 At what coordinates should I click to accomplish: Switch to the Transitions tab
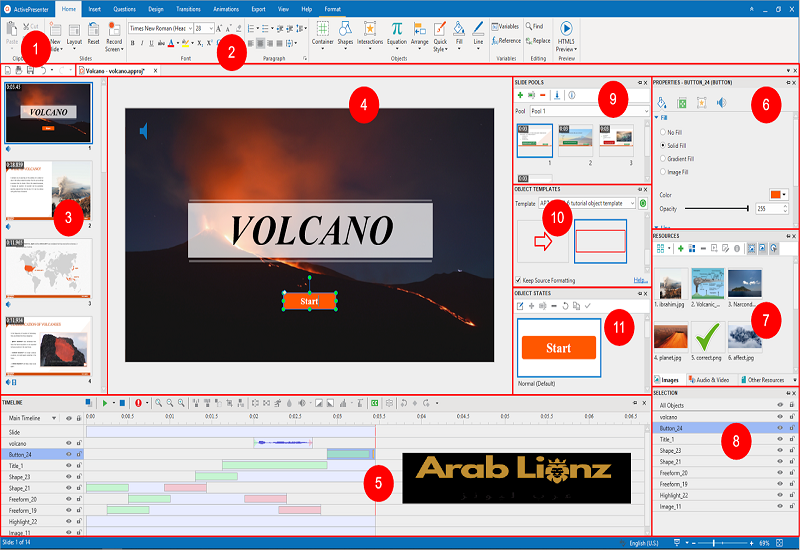coord(188,9)
